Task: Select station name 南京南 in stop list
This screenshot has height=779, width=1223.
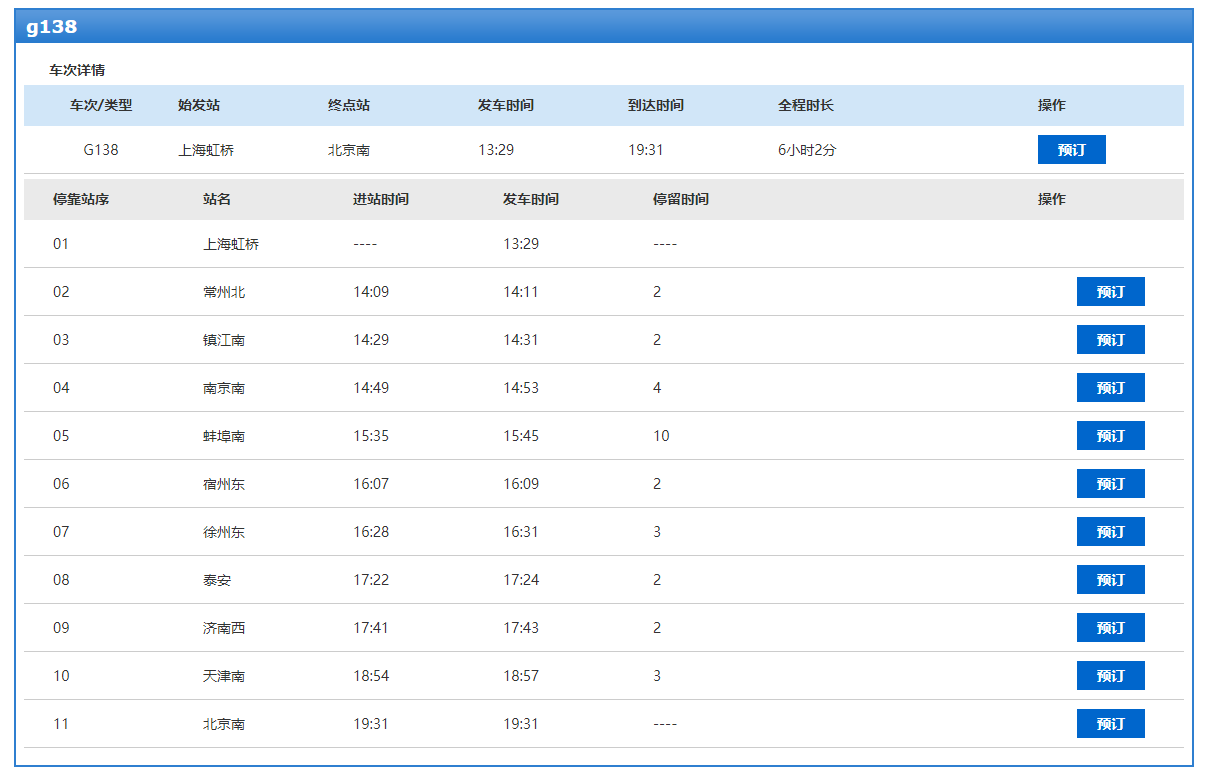Action: tap(224, 388)
